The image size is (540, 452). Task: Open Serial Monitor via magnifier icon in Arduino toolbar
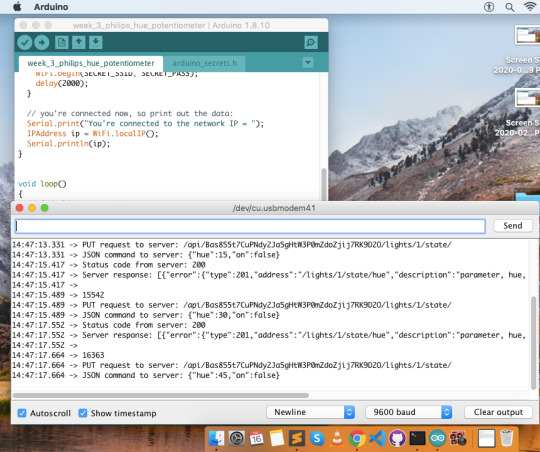tap(311, 42)
